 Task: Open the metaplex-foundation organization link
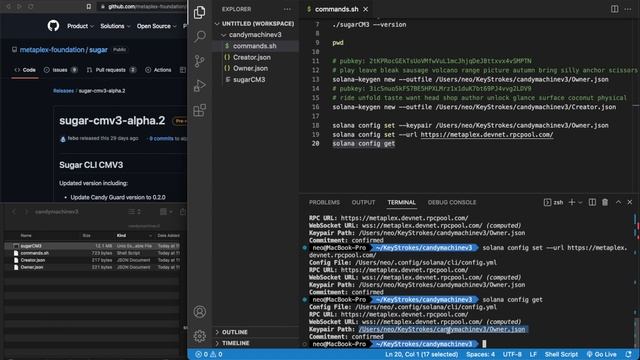pos(52,50)
